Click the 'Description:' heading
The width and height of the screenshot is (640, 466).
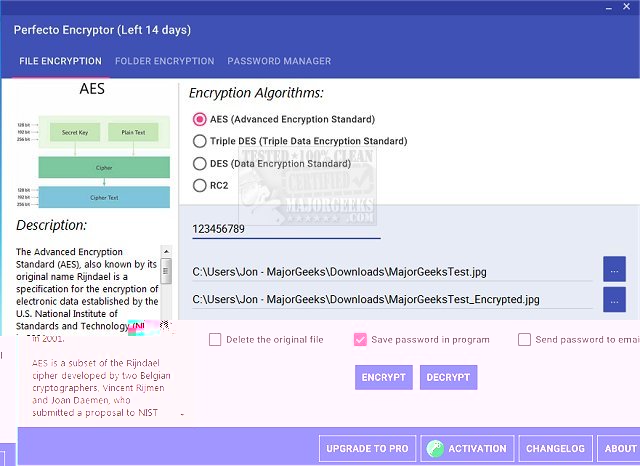pyautogui.click(x=51, y=225)
